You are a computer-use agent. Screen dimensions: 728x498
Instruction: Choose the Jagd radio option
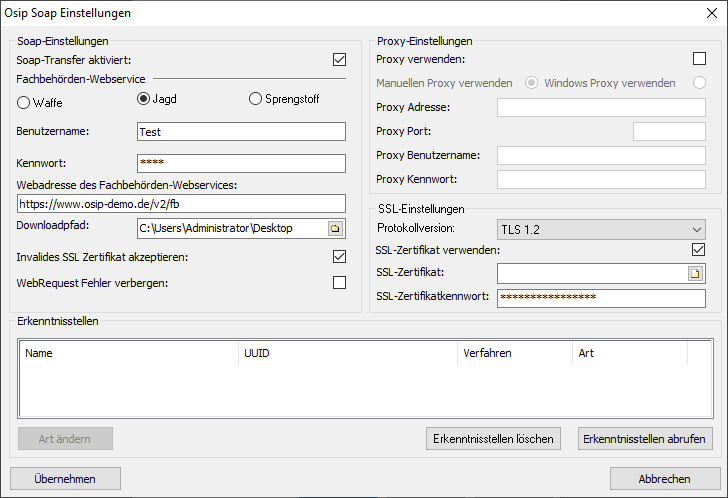143,99
